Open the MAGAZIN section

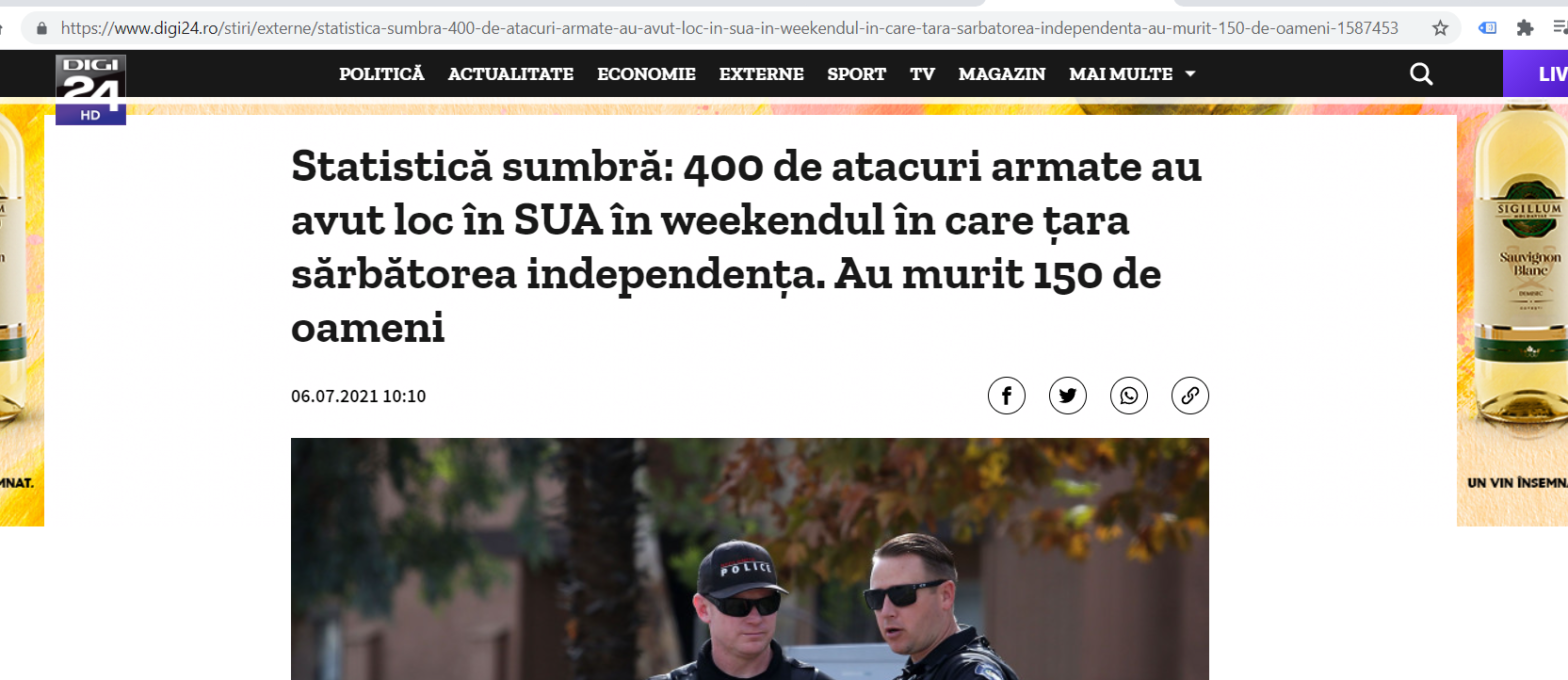click(x=1002, y=74)
